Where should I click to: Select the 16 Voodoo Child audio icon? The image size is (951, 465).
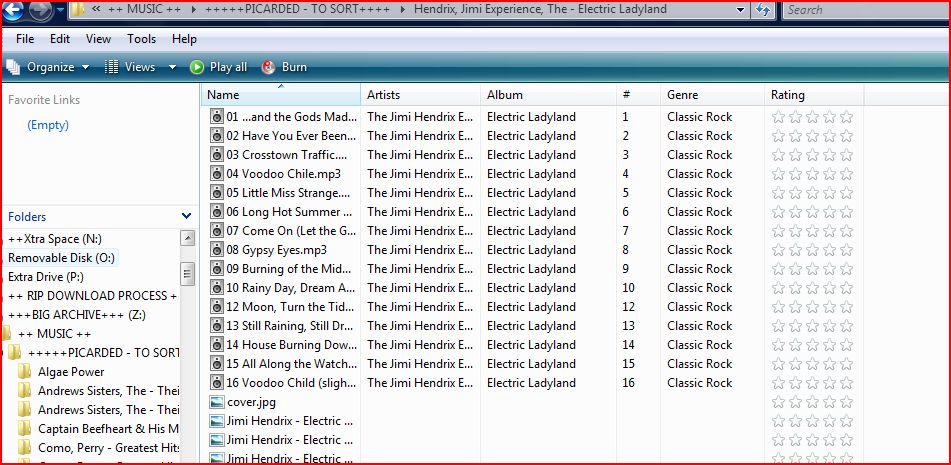[217, 383]
